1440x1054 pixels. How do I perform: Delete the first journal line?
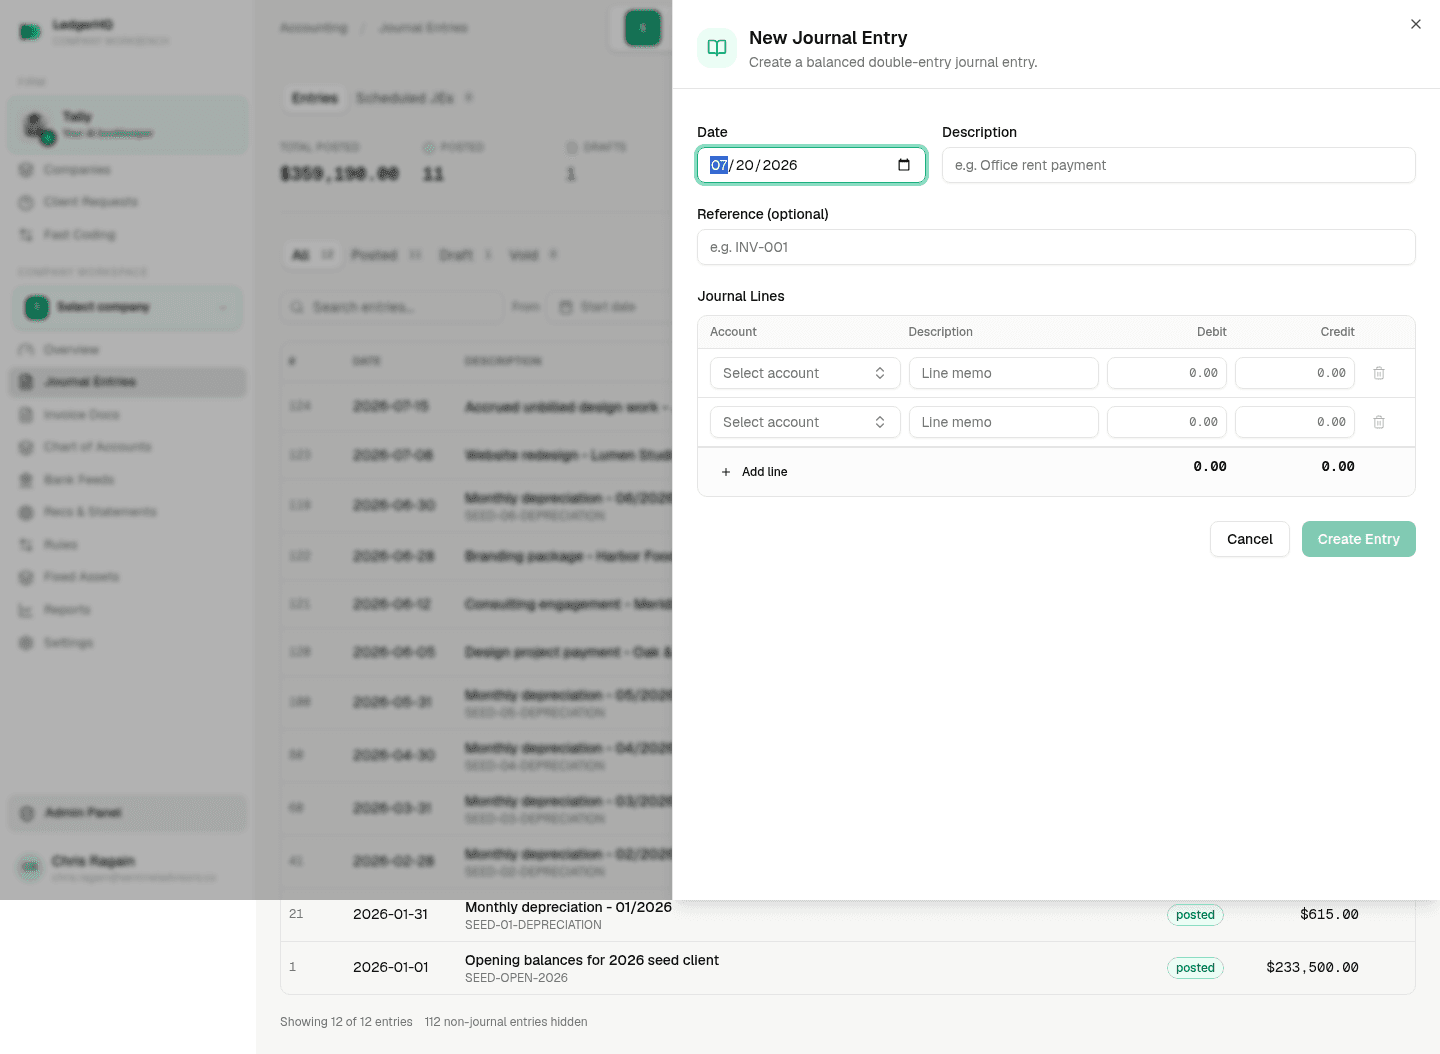click(x=1379, y=373)
